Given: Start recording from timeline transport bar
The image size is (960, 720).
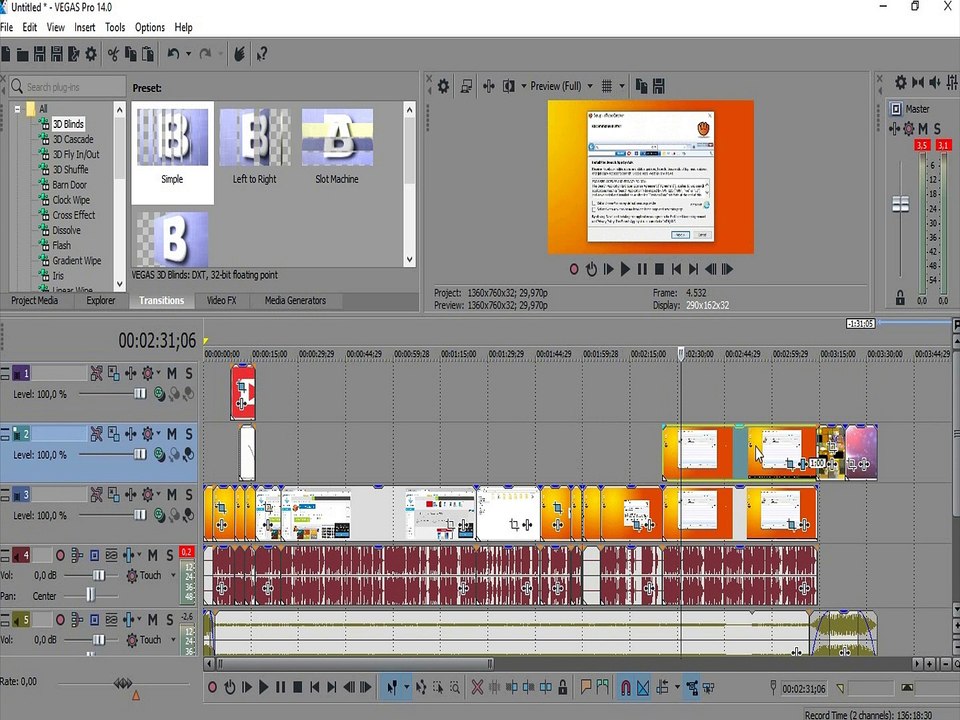Looking at the screenshot, I should 212,688.
